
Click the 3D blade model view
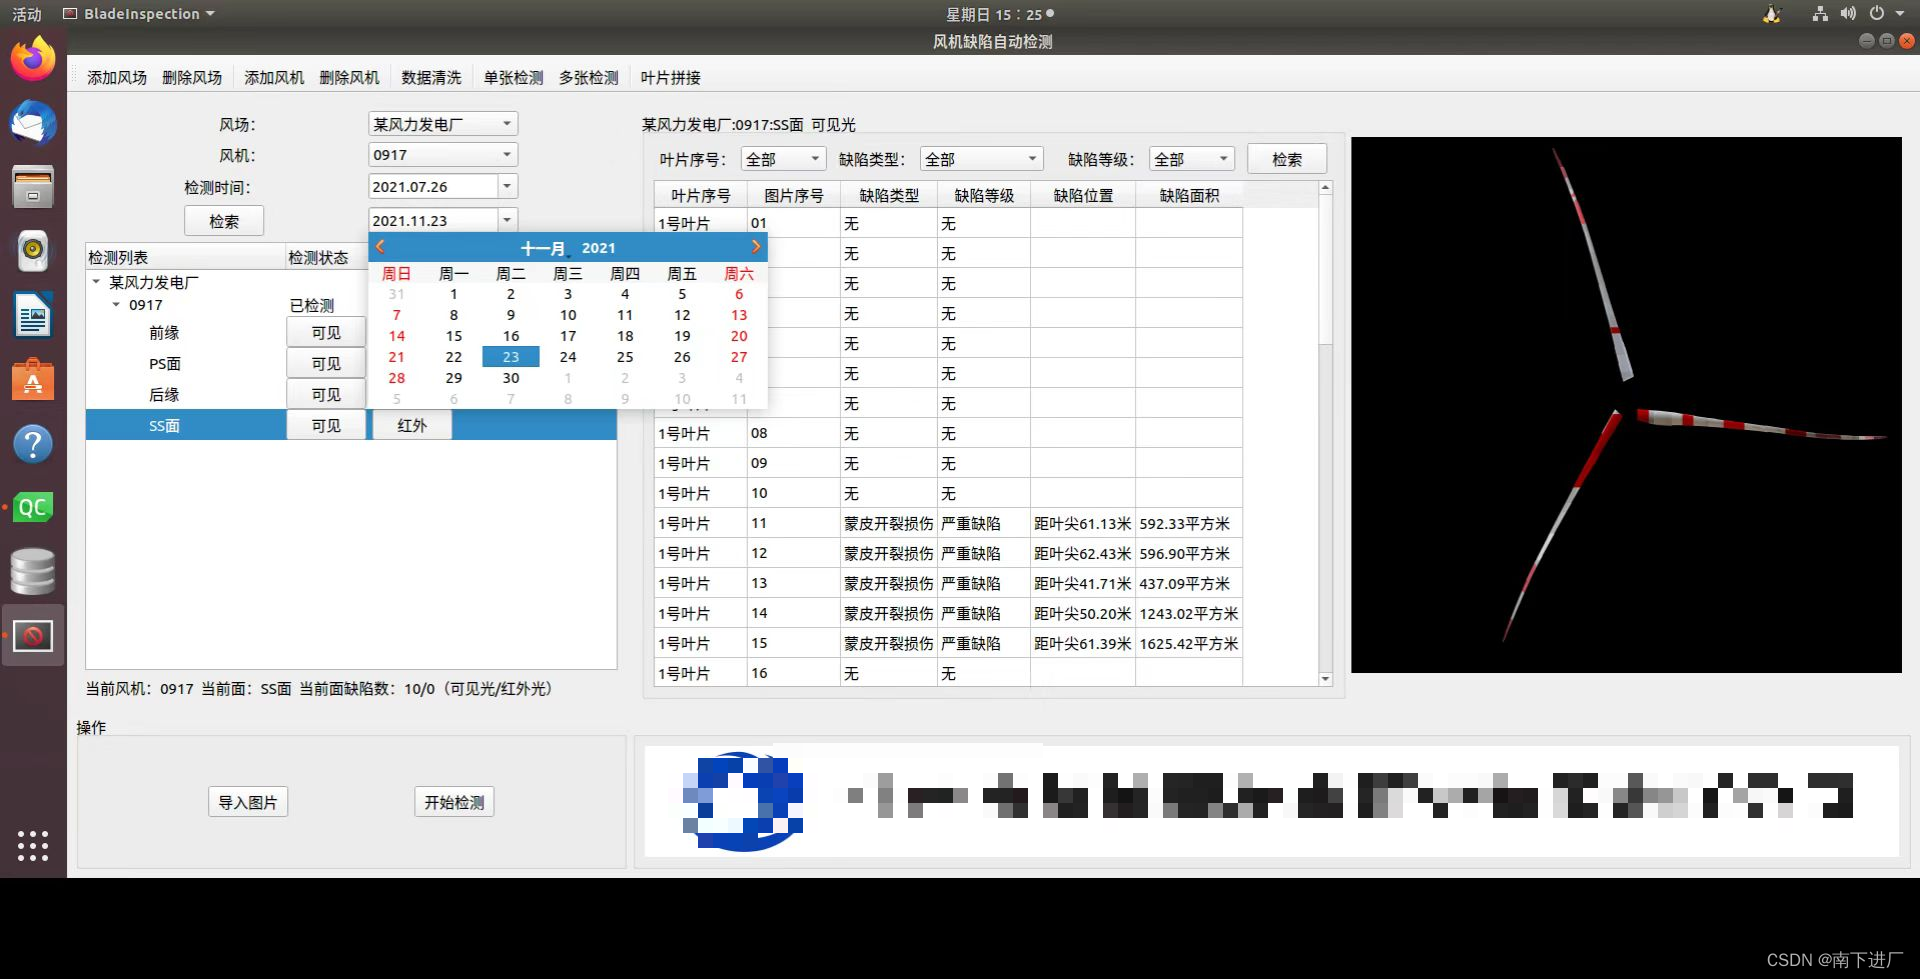pos(1626,405)
